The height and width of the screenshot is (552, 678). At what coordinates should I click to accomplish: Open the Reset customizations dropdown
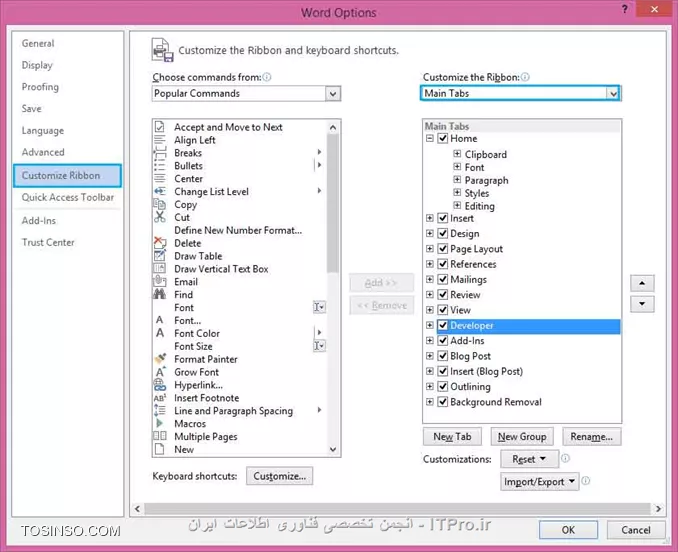click(x=529, y=459)
